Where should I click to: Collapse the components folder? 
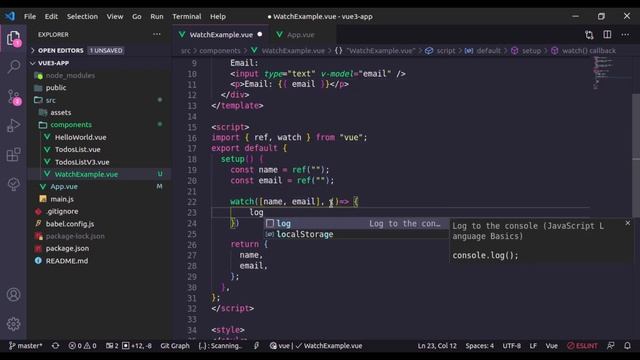(x=100, y=124)
